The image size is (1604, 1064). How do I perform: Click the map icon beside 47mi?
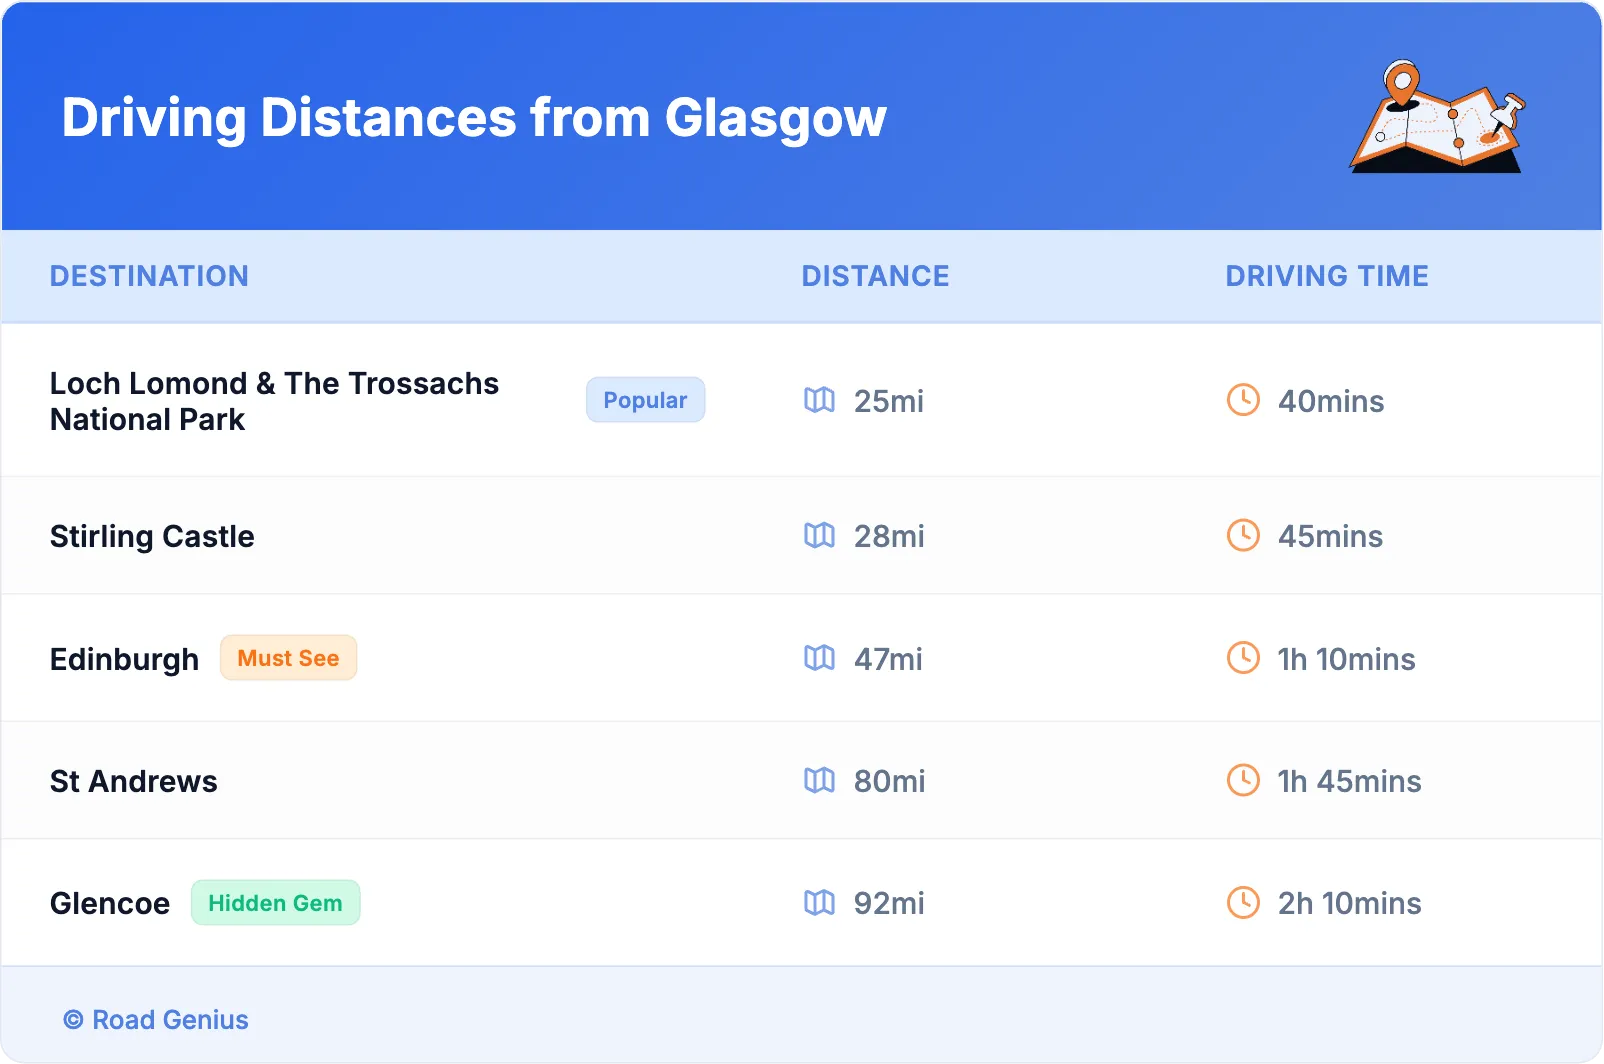tap(819, 658)
